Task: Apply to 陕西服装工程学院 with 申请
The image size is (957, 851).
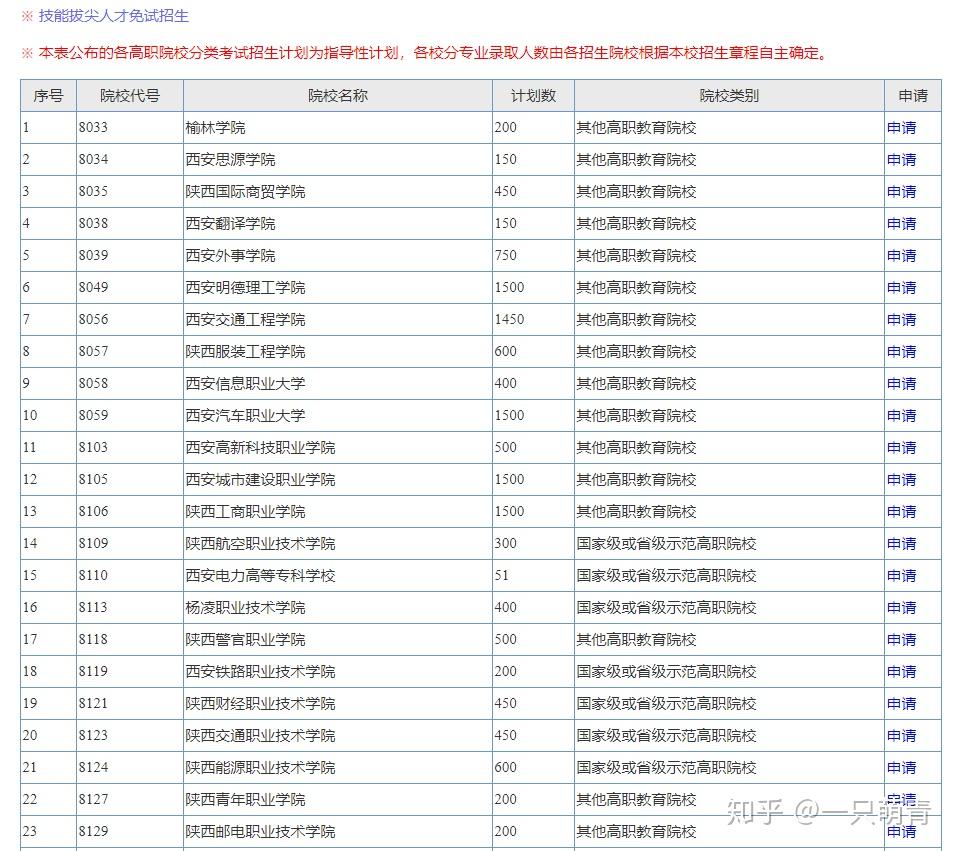Action: tap(901, 352)
